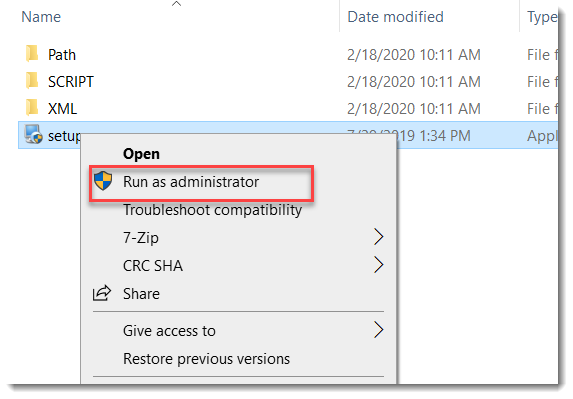Image resolution: width=573 pixels, height=399 pixels.
Task: Click the shield icon beside Run as administrator
Action: pos(103,181)
